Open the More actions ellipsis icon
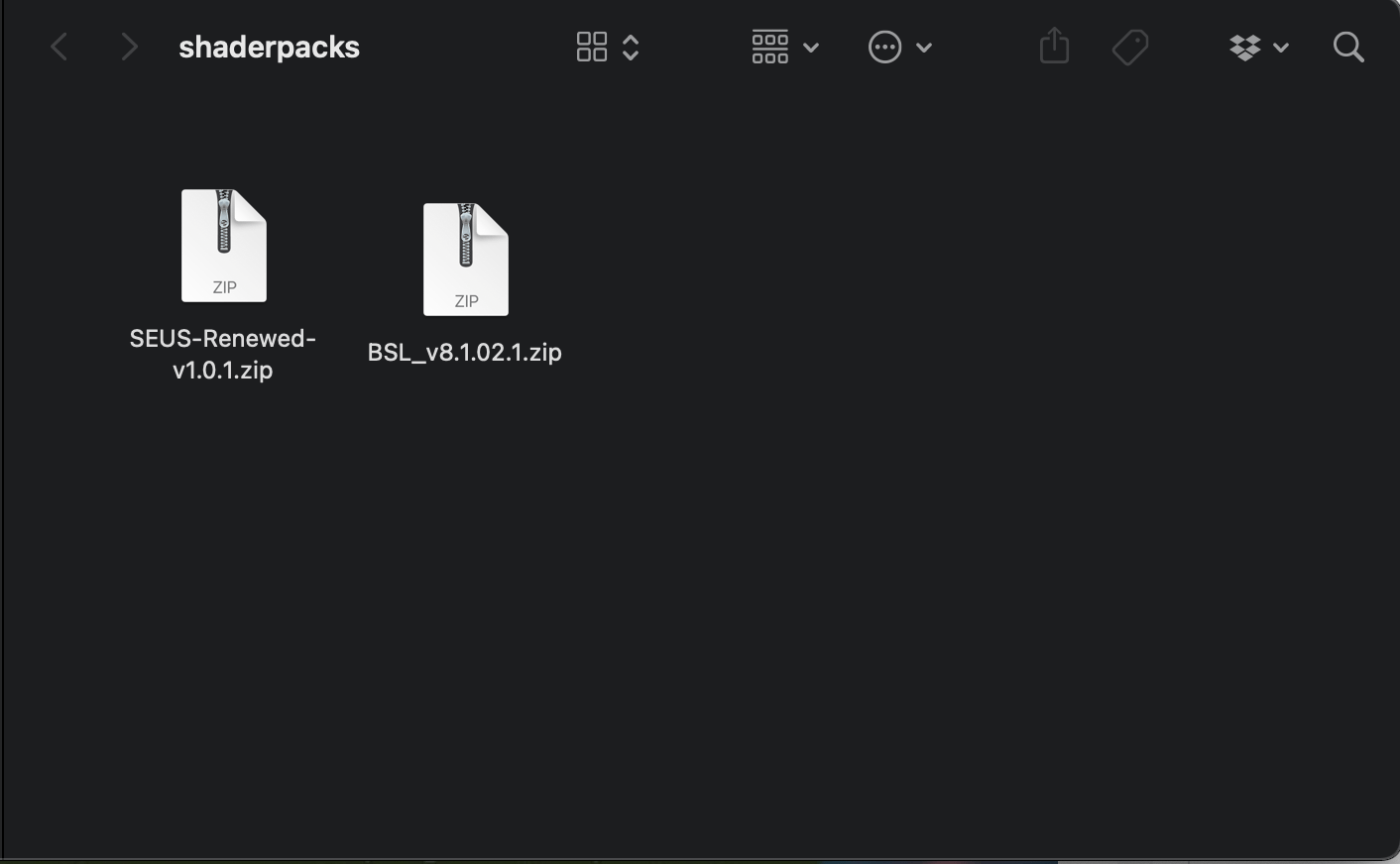The image size is (1400, 864). 885,46
